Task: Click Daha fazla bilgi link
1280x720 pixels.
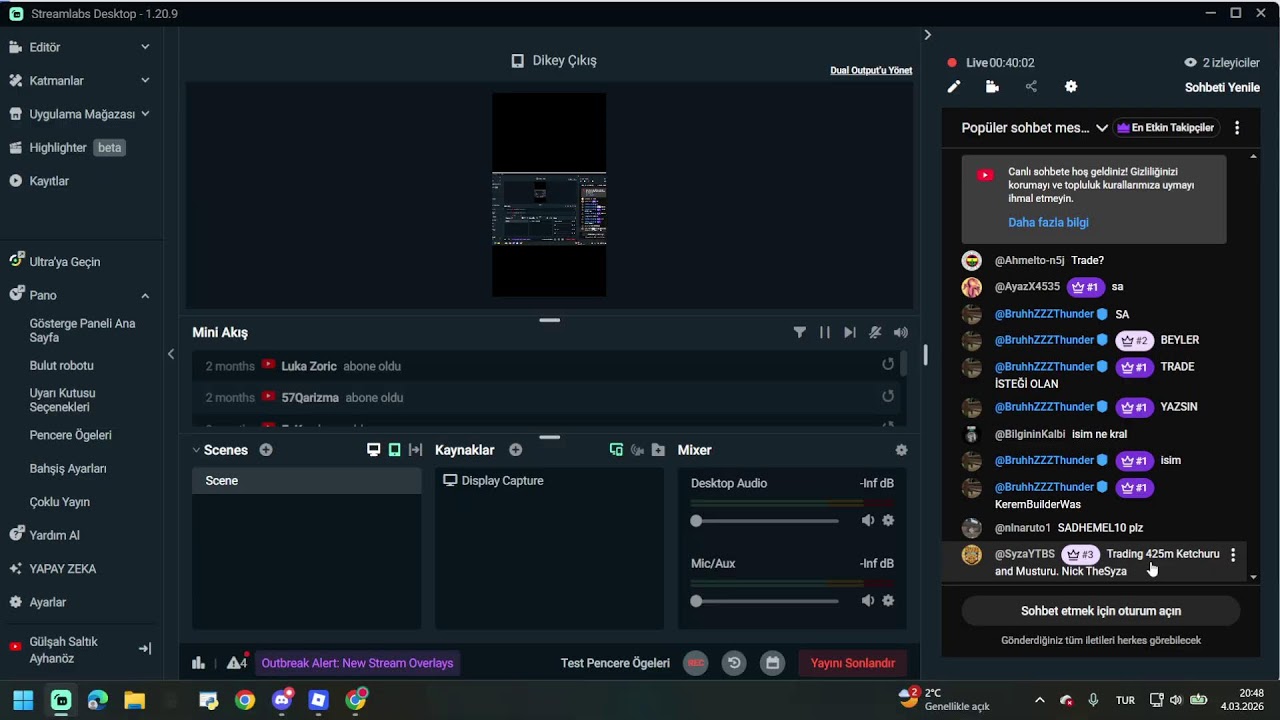Action: (1048, 223)
